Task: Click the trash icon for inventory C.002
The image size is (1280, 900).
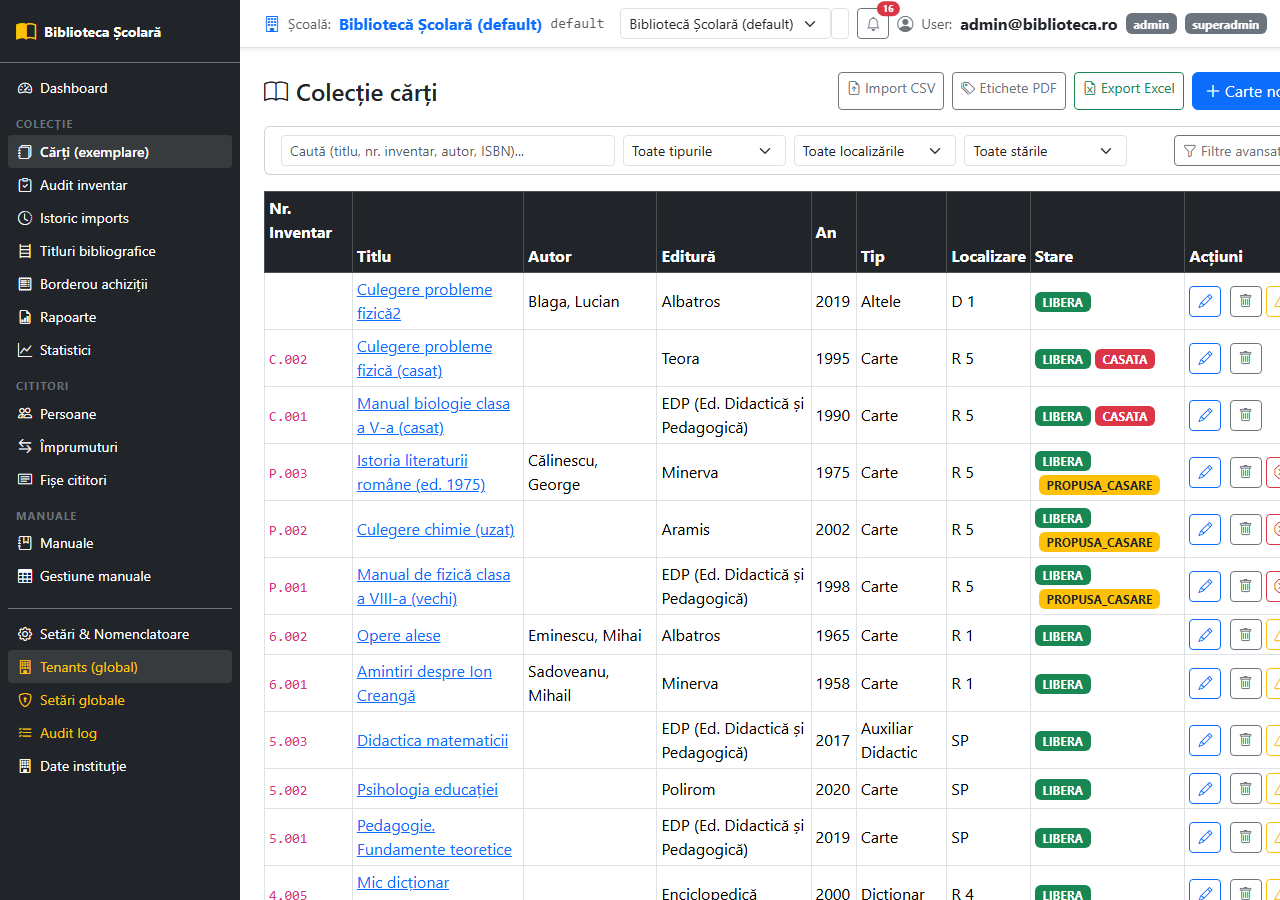Action: point(1245,358)
